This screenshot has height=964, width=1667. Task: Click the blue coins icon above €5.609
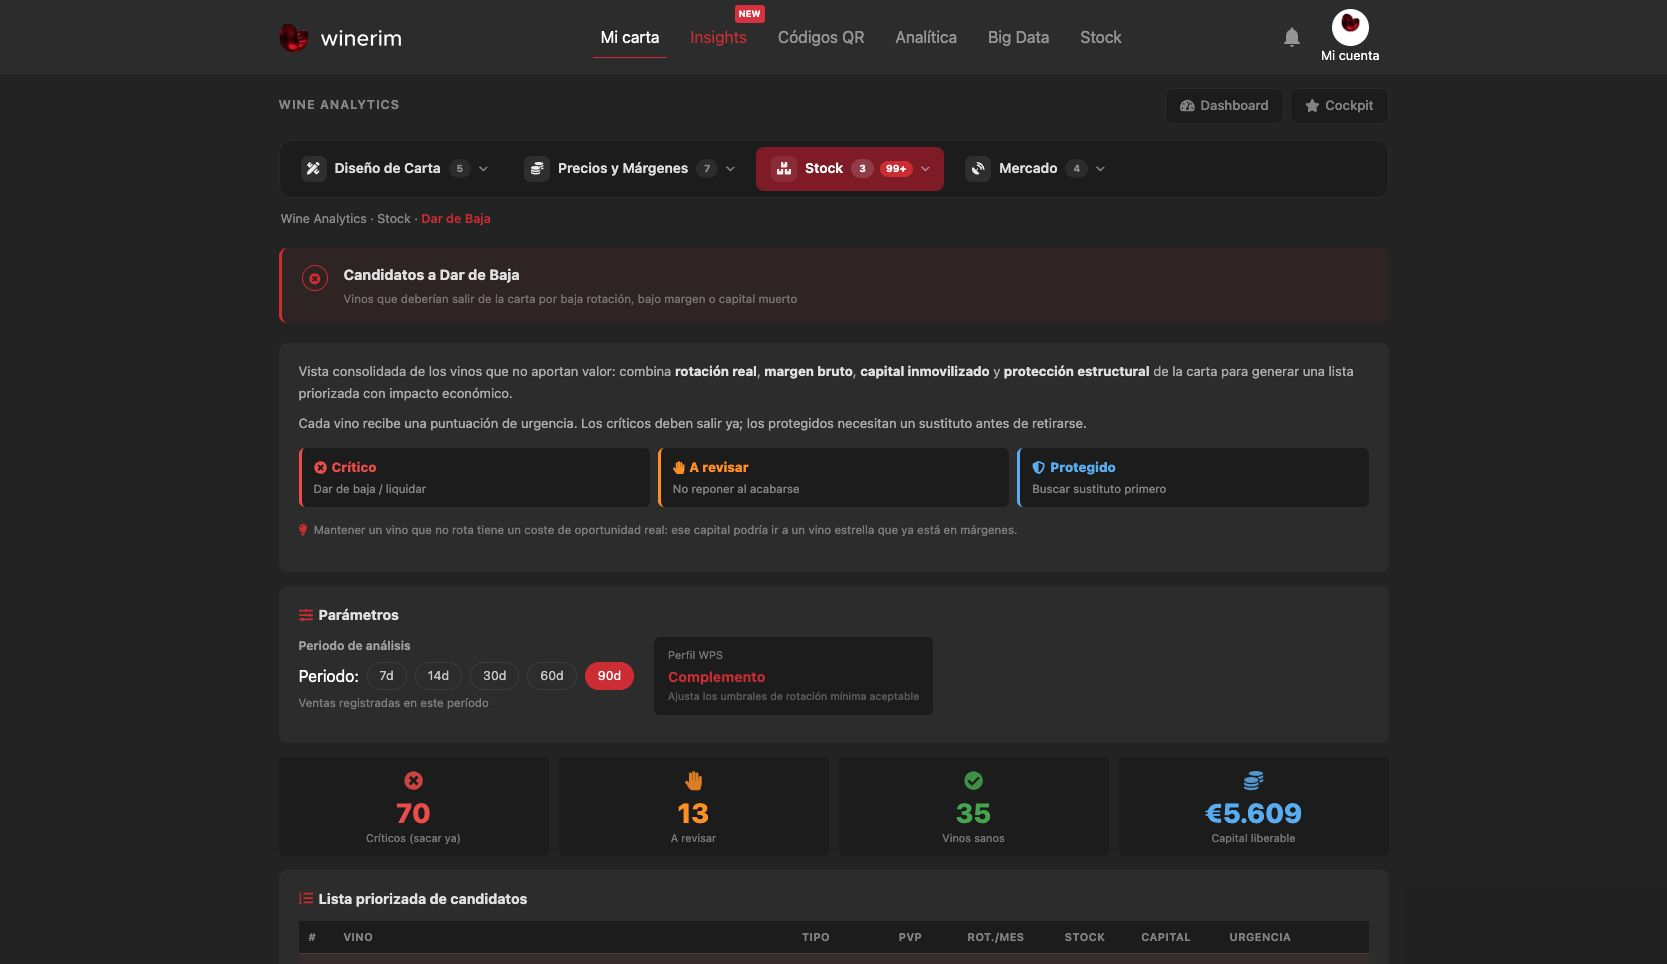[1253, 780]
